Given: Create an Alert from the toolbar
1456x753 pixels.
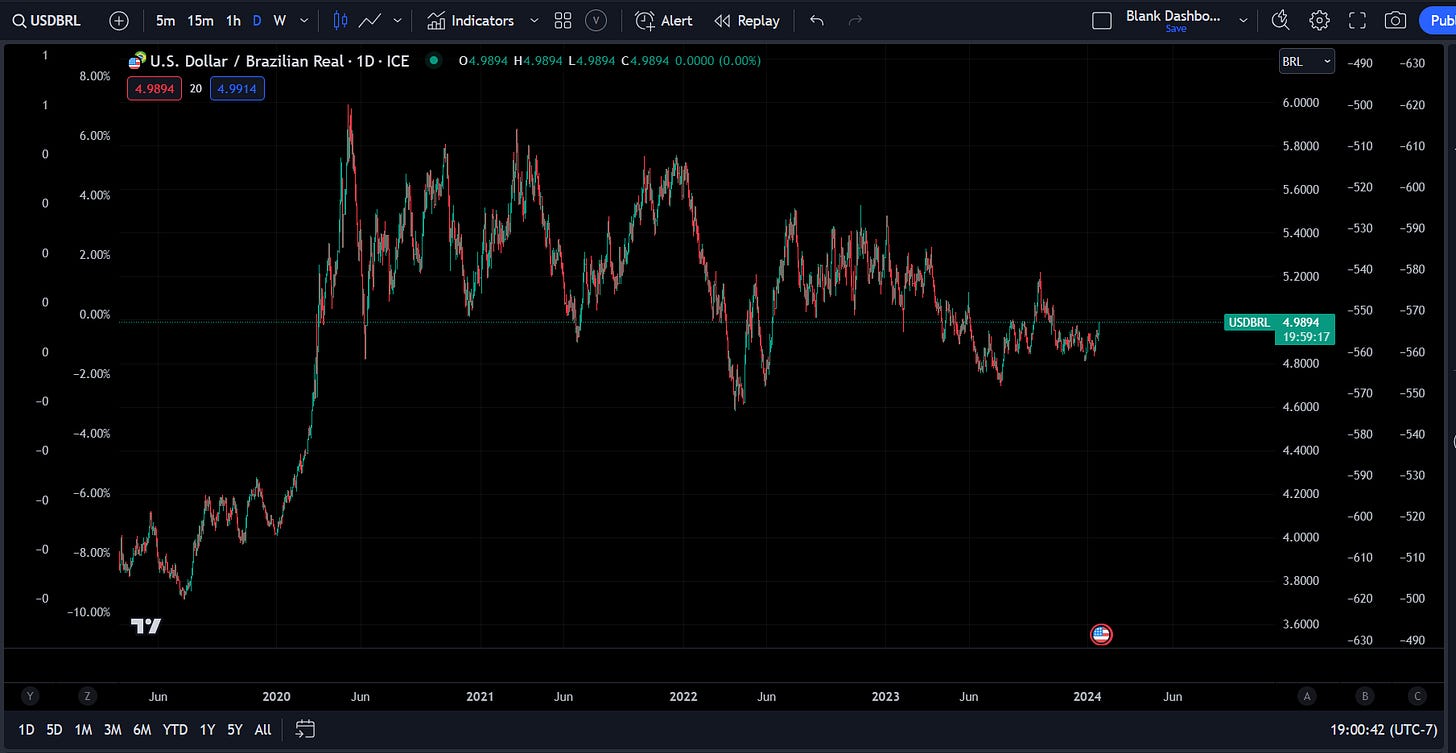Looking at the screenshot, I should (x=664, y=20).
